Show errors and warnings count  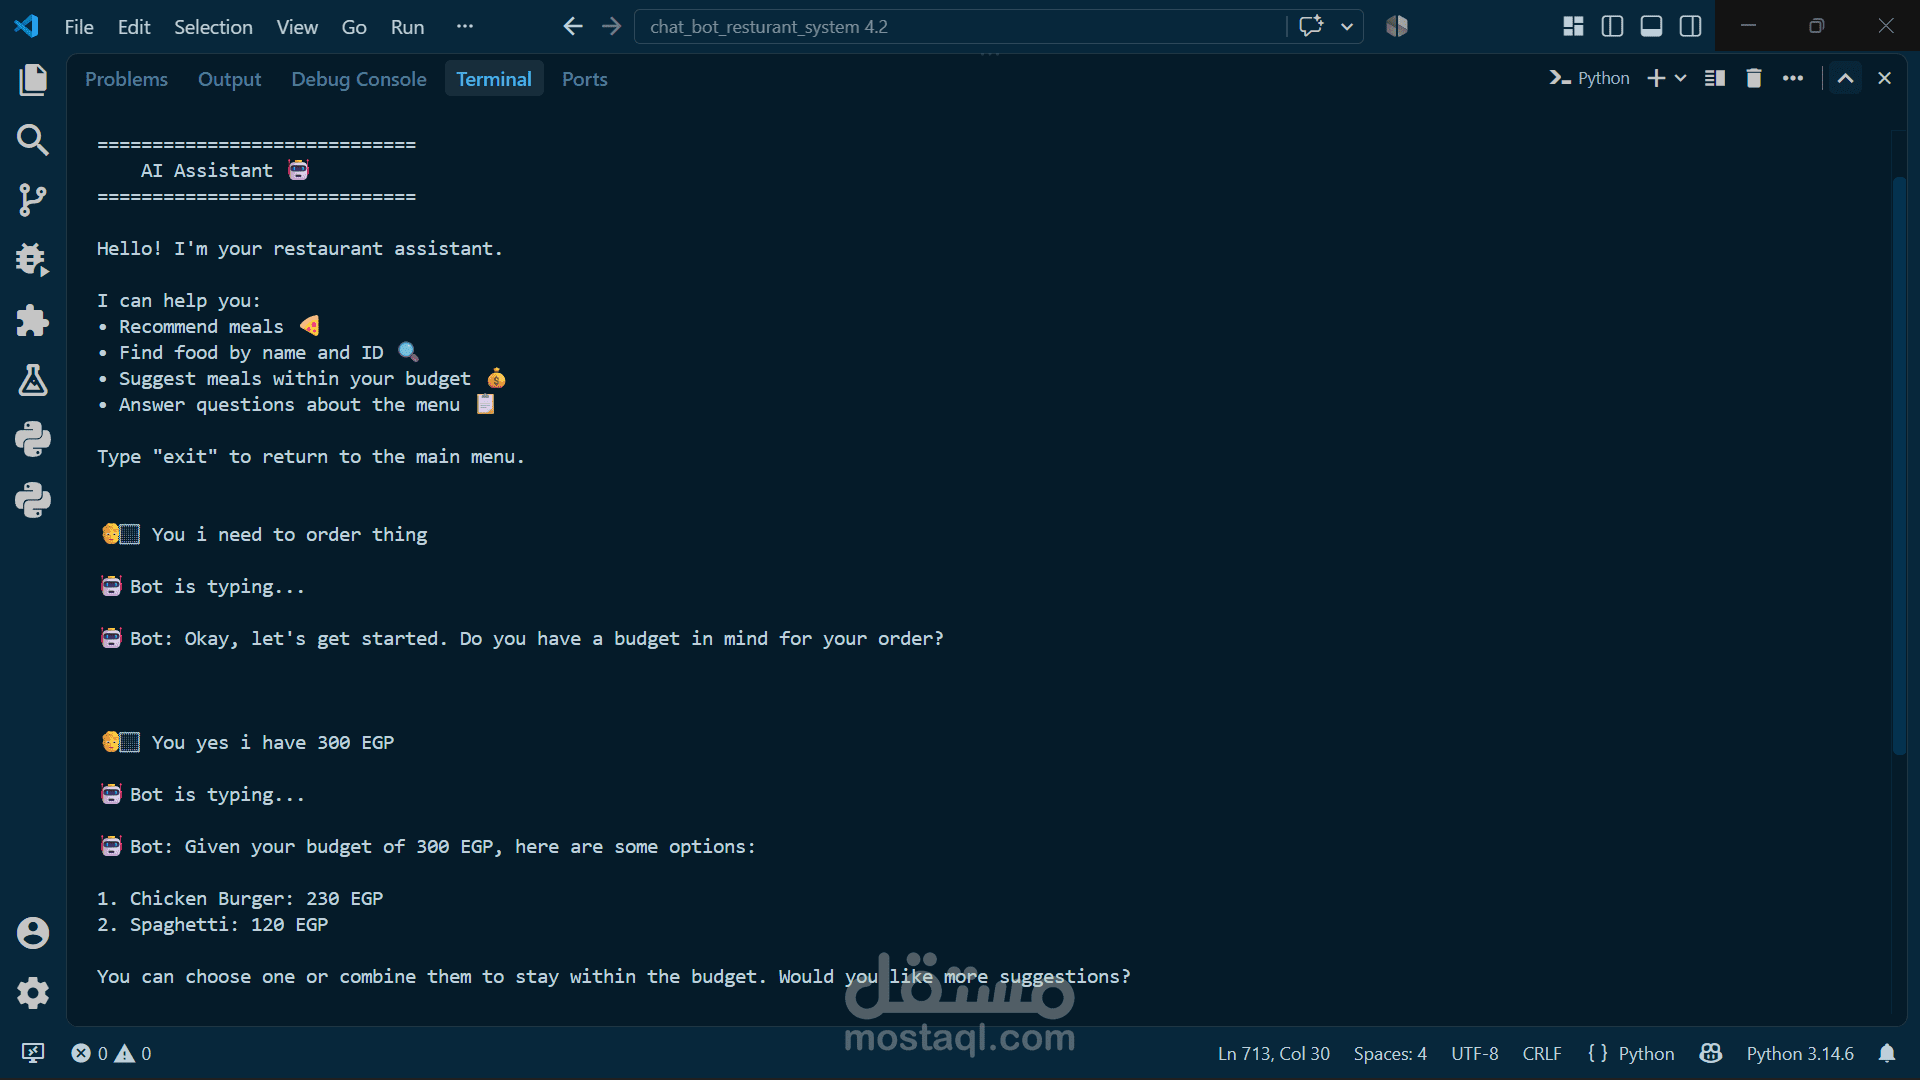pos(111,1053)
